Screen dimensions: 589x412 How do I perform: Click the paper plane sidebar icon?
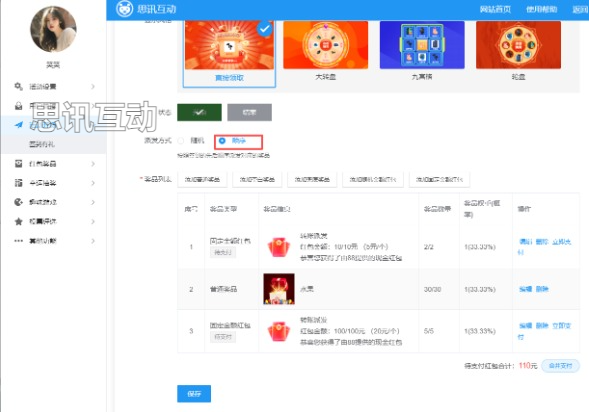click(x=18, y=125)
